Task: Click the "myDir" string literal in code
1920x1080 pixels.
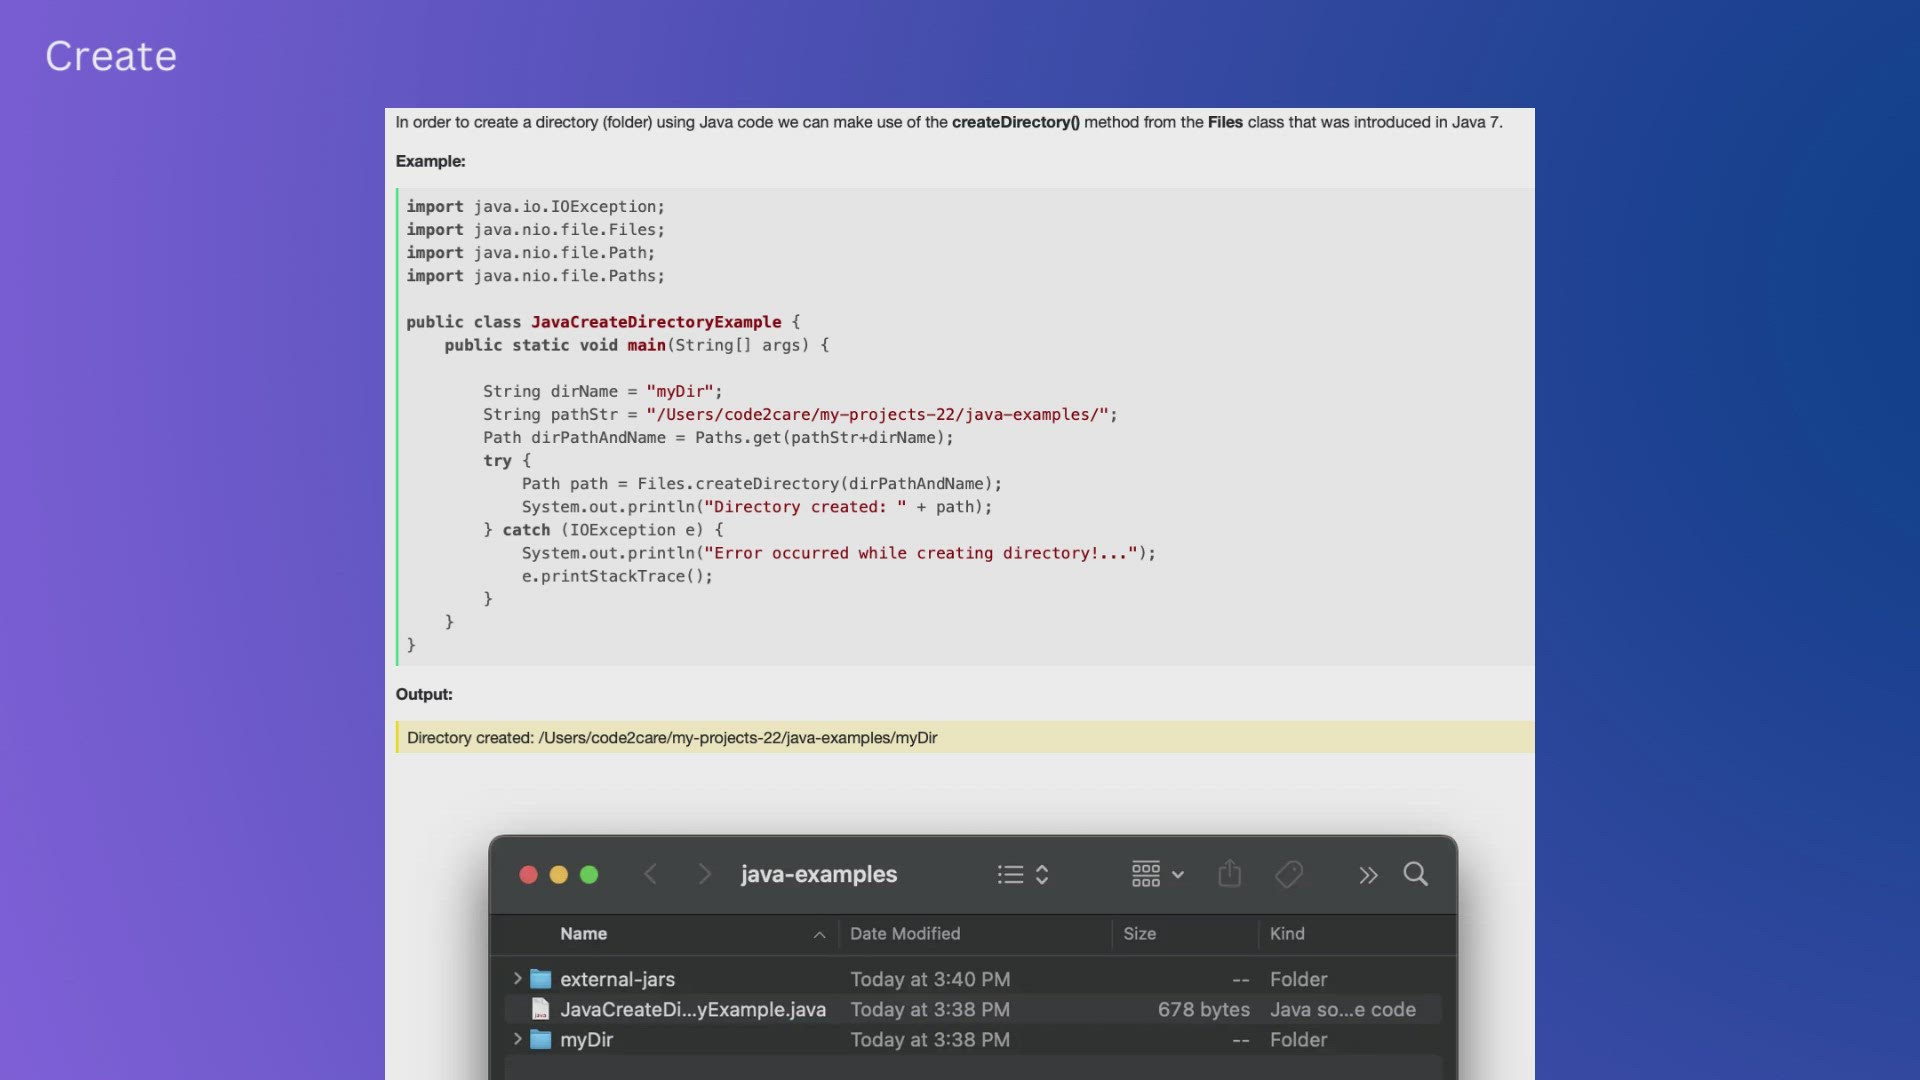Action: point(680,391)
